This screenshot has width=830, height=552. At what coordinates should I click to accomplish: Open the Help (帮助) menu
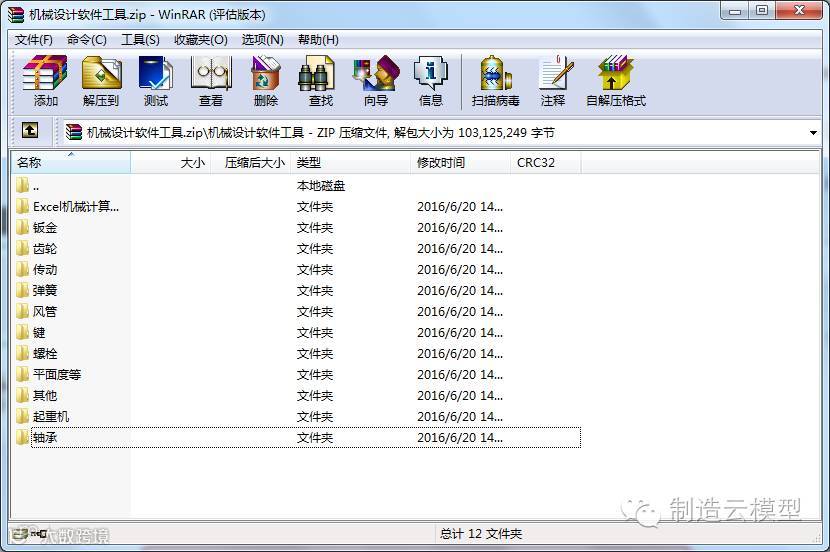[x=318, y=40]
